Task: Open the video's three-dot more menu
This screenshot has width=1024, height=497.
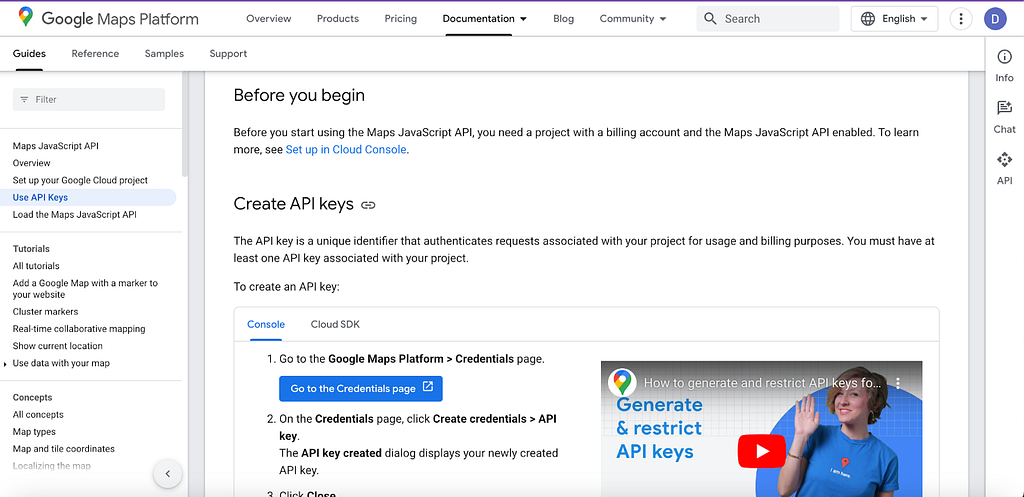Action: click(x=898, y=383)
